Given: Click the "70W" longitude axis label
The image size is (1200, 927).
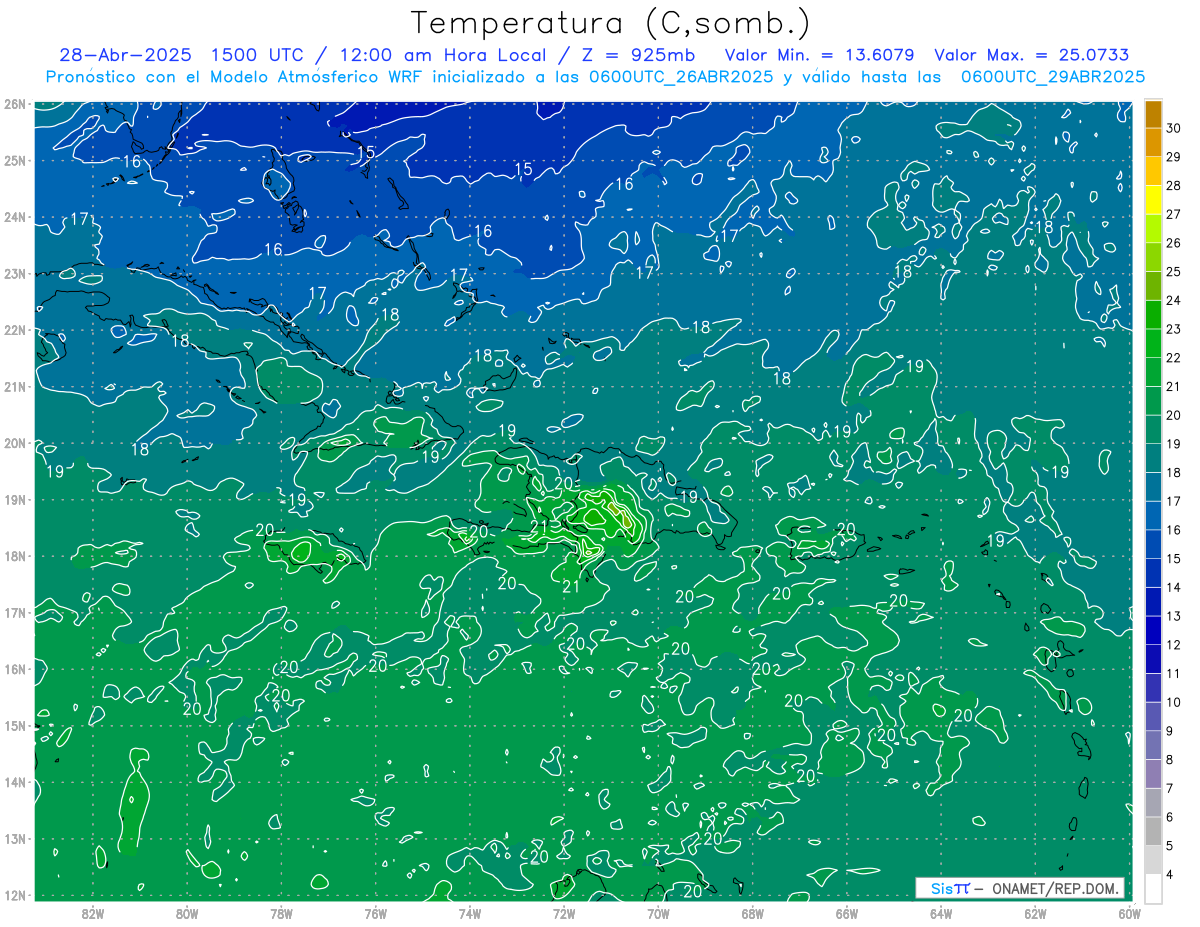Looking at the screenshot, I should click(x=658, y=913).
